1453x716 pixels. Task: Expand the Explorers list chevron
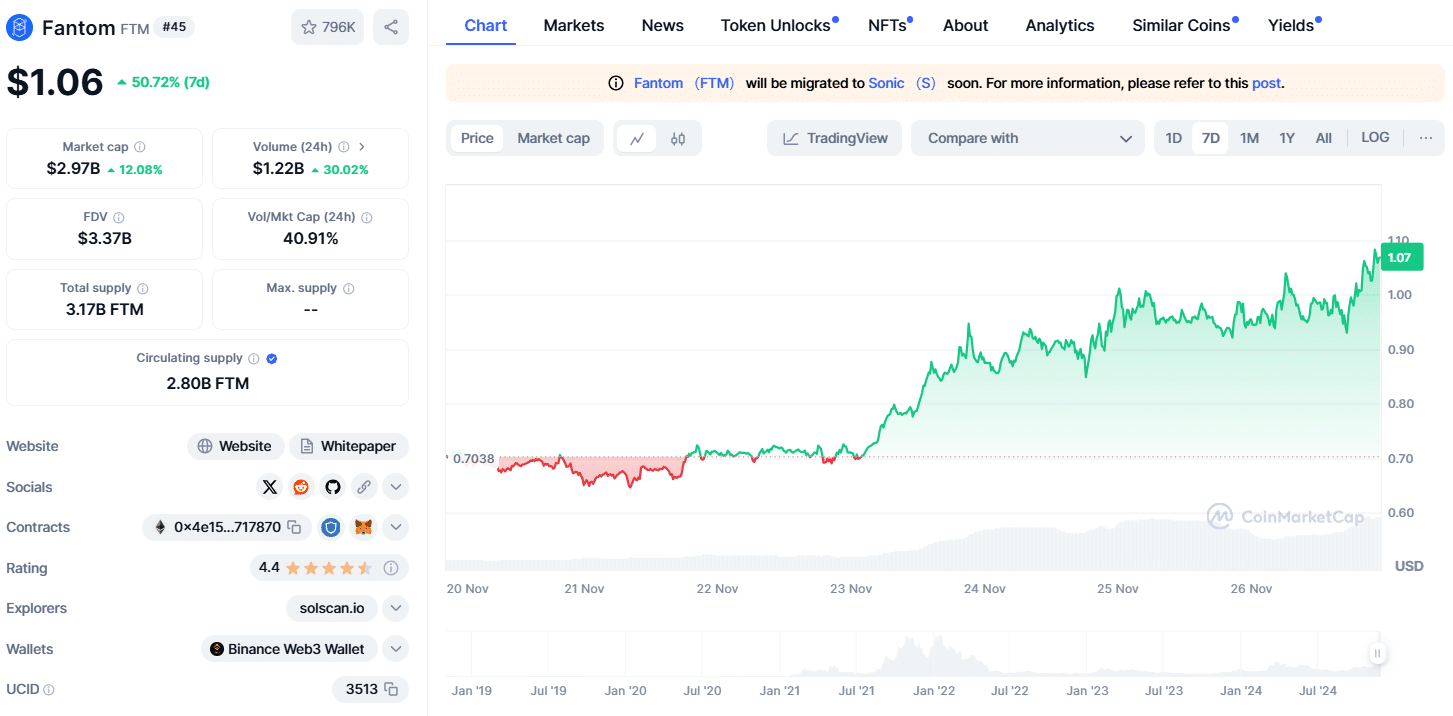pos(396,608)
